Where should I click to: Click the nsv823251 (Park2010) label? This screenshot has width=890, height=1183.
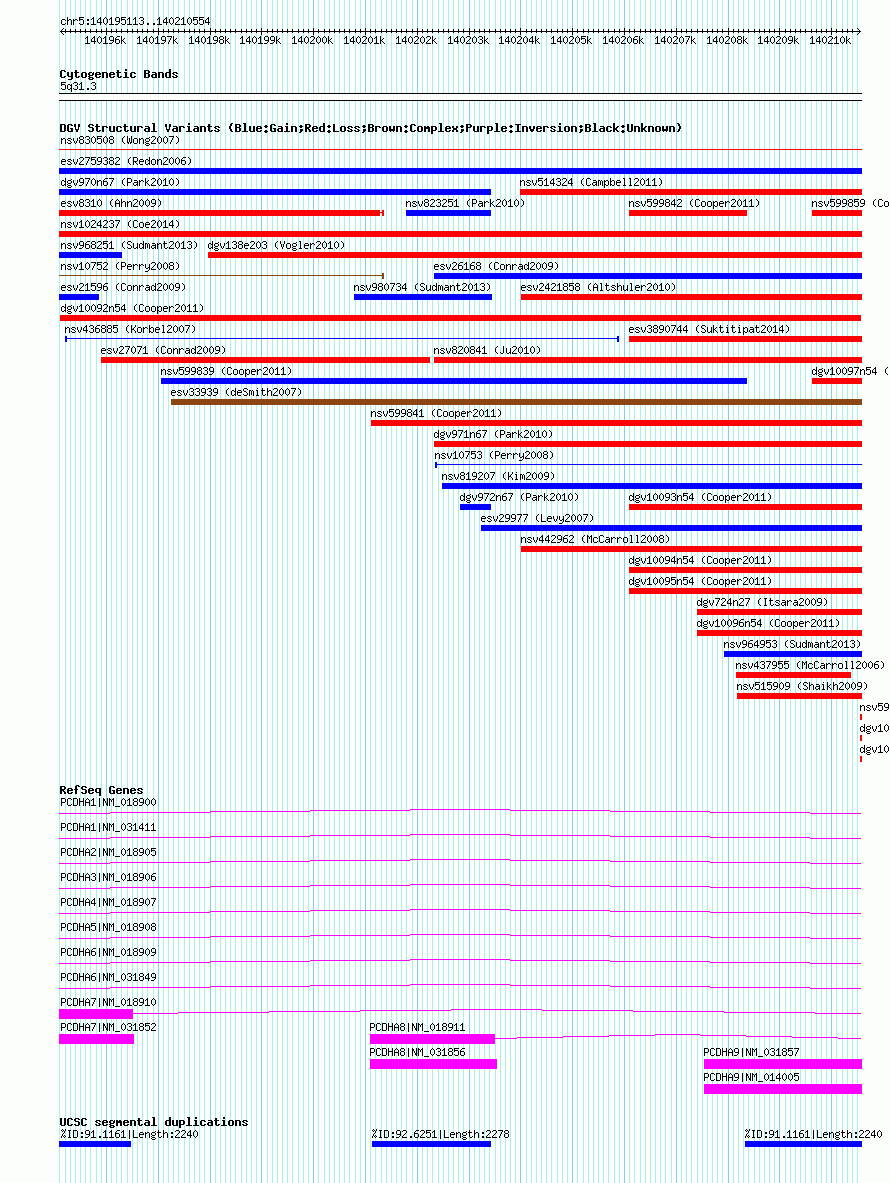pyautogui.click(x=465, y=204)
